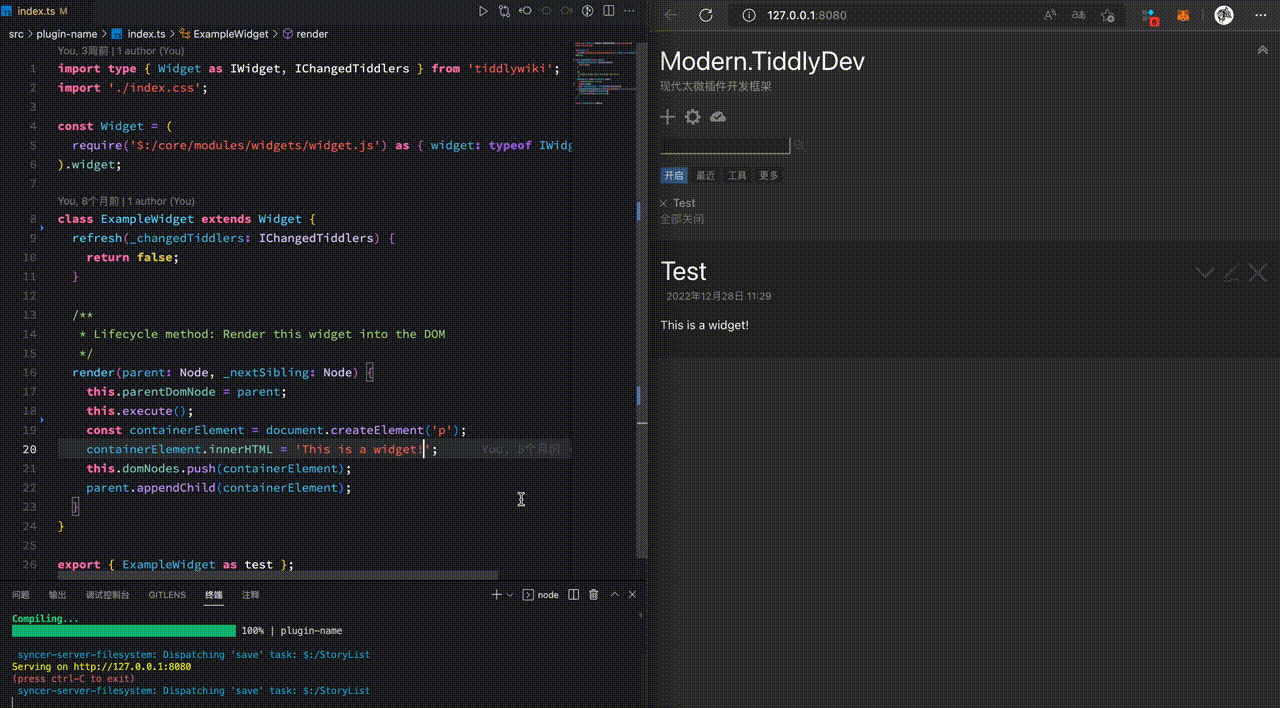Open more actions chevron for Test tiddler

(1205, 272)
